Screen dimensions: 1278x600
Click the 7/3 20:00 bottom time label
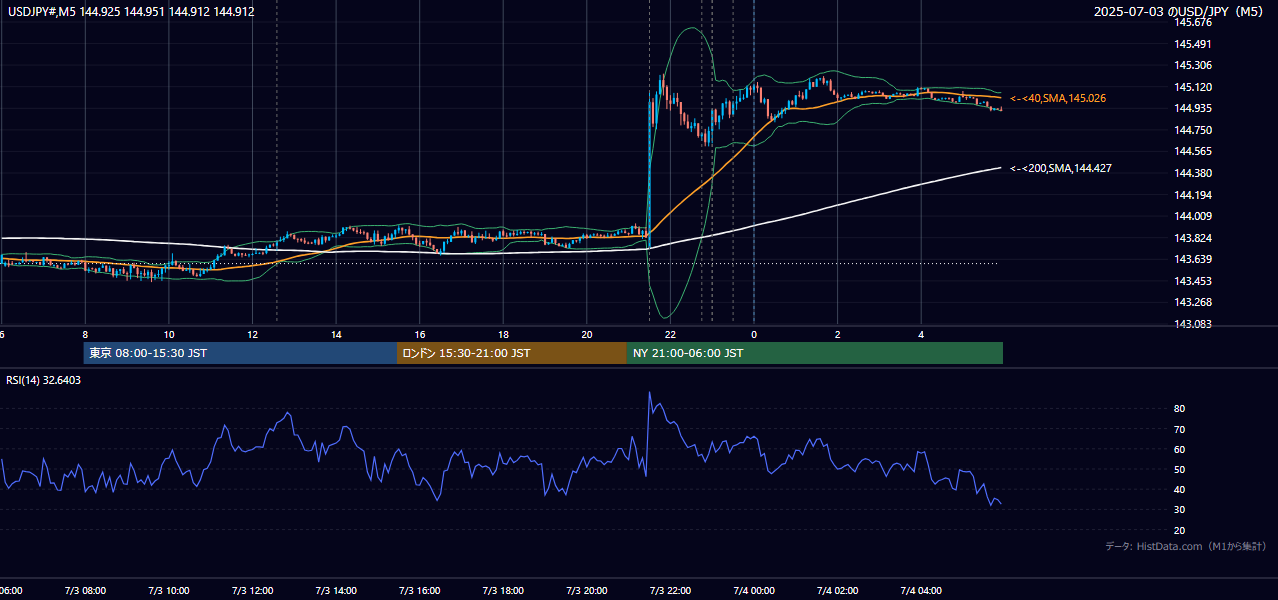[x=587, y=591]
